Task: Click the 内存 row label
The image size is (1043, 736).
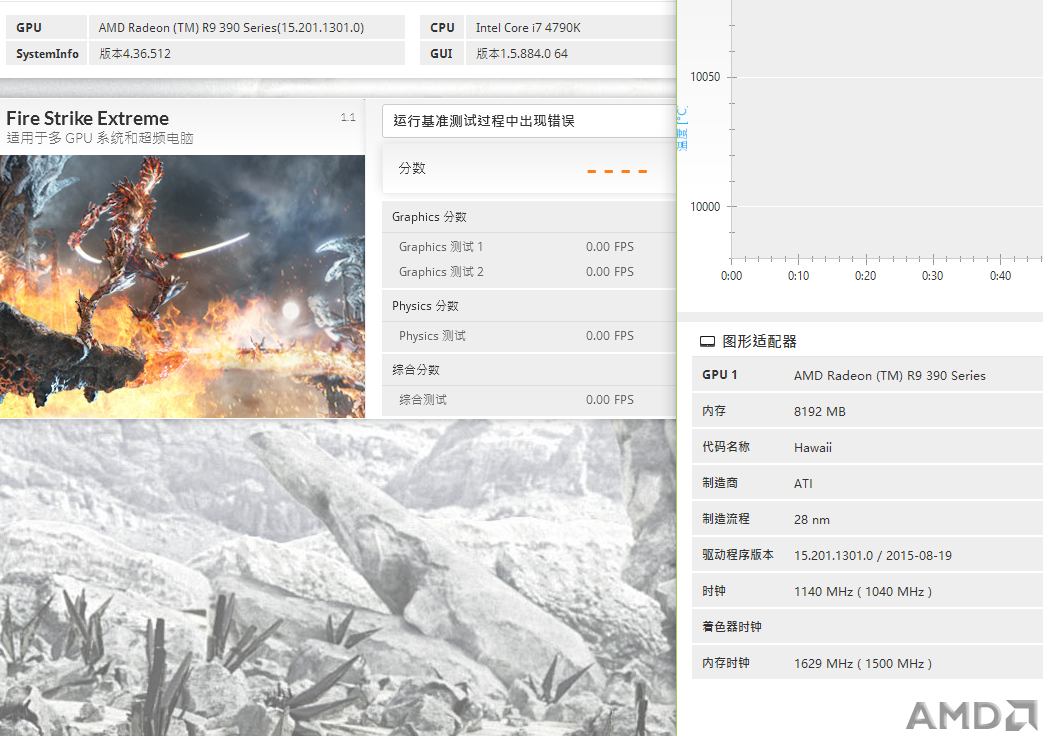Action: (x=714, y=411)
